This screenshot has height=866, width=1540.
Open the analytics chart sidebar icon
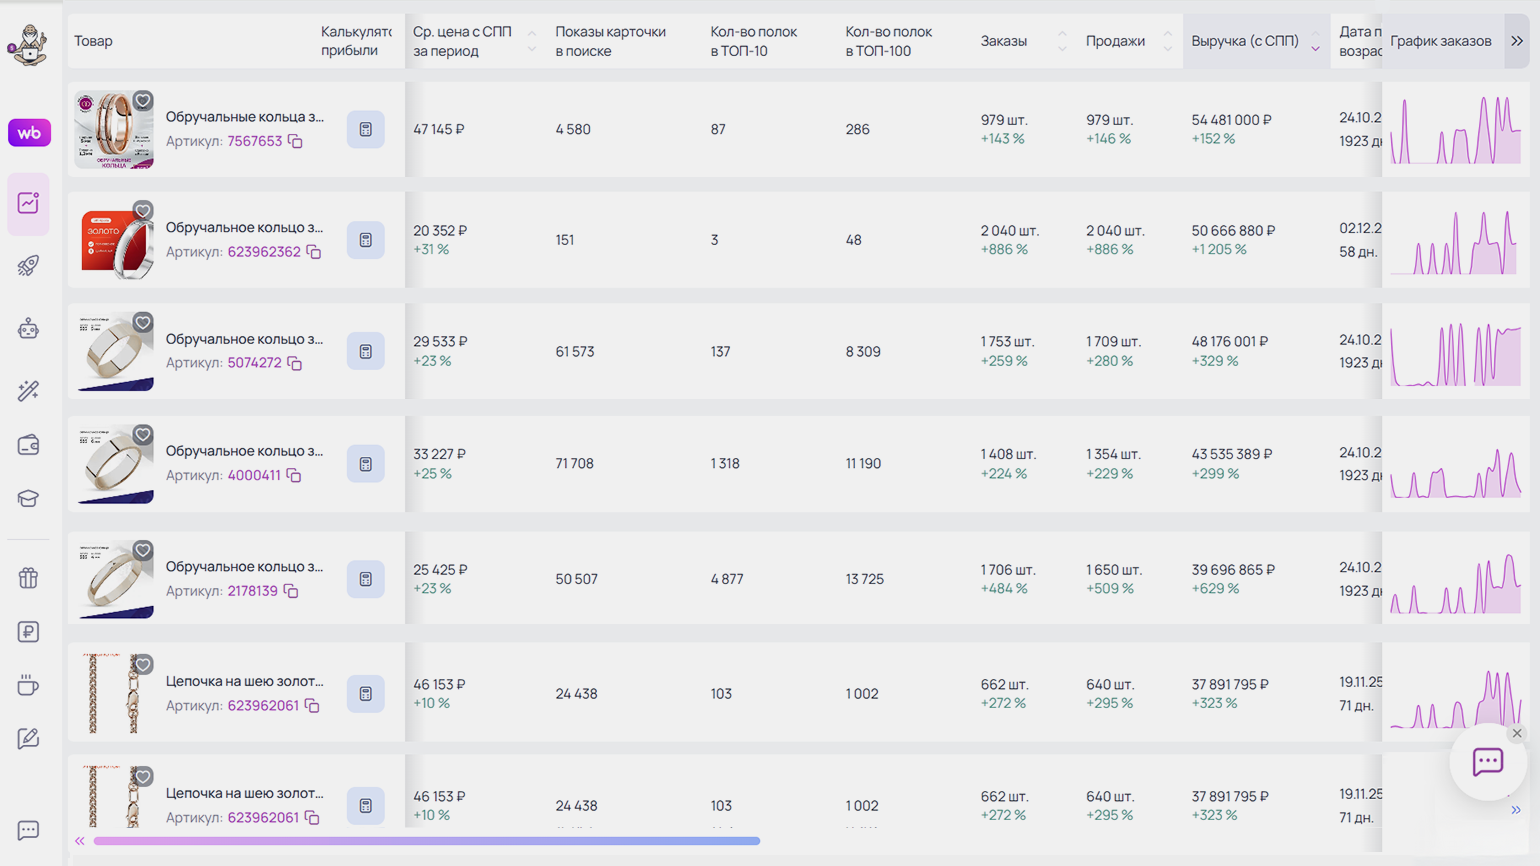(28, 203)
